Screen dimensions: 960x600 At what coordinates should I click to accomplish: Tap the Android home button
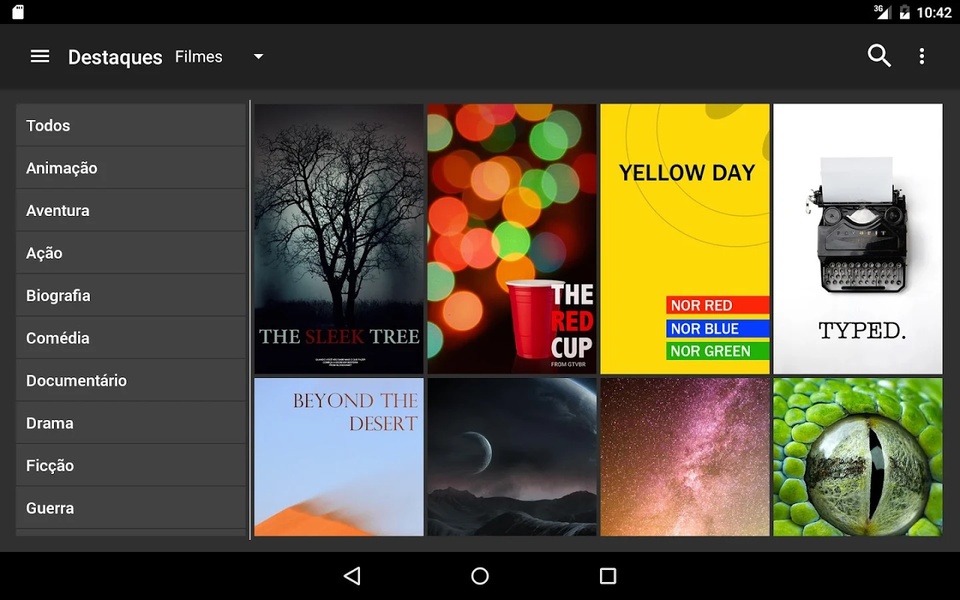pyautogui.click(x=480, y=576)
